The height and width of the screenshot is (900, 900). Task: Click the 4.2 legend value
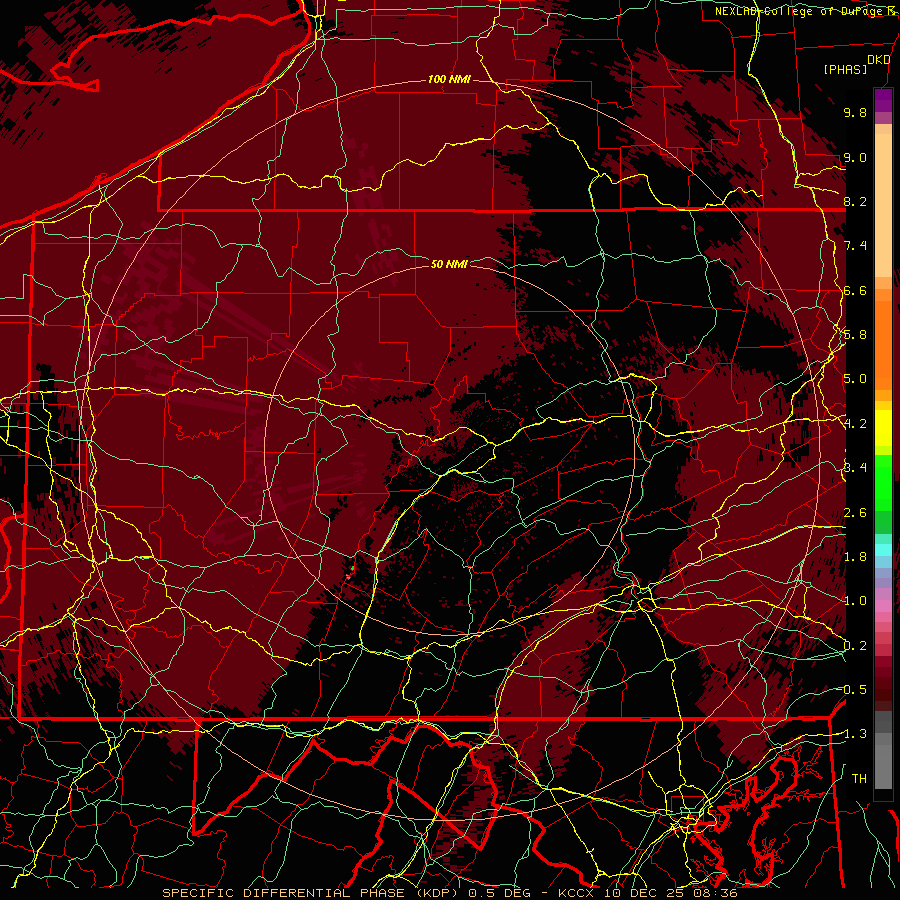click(855, 424)
